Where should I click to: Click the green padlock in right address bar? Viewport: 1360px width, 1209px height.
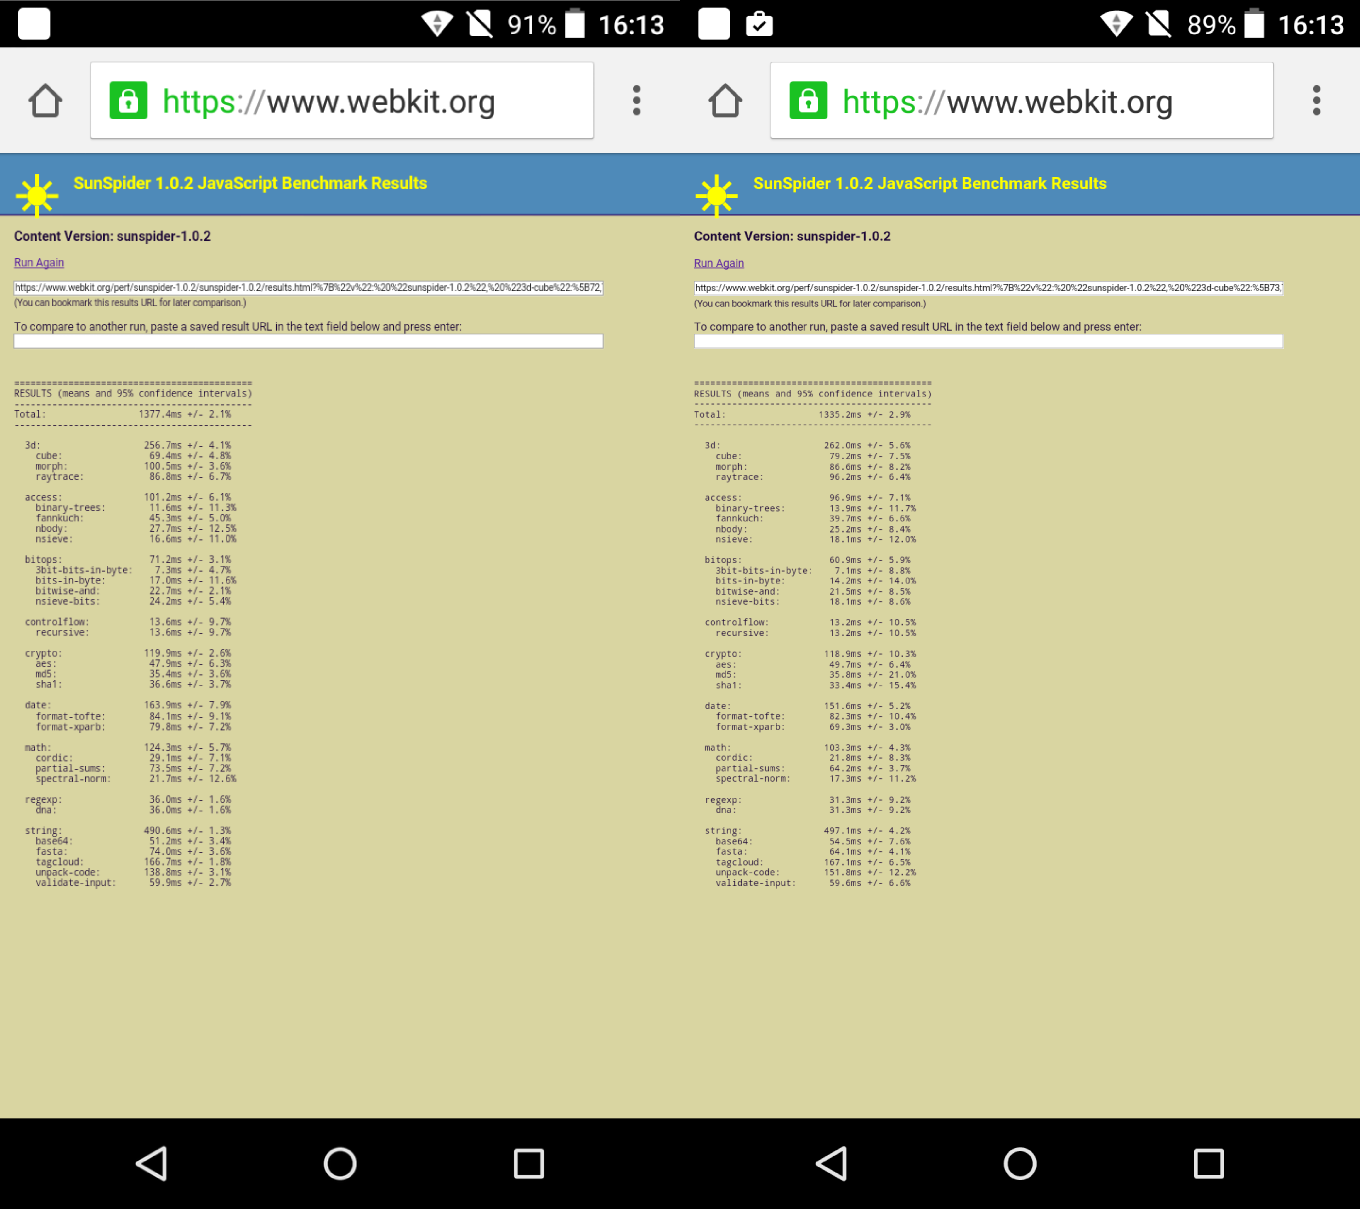pos(808,100)
